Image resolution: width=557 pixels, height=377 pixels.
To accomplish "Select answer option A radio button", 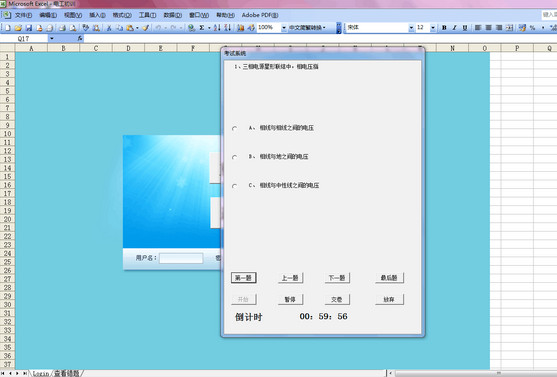I will click(234, 128).
